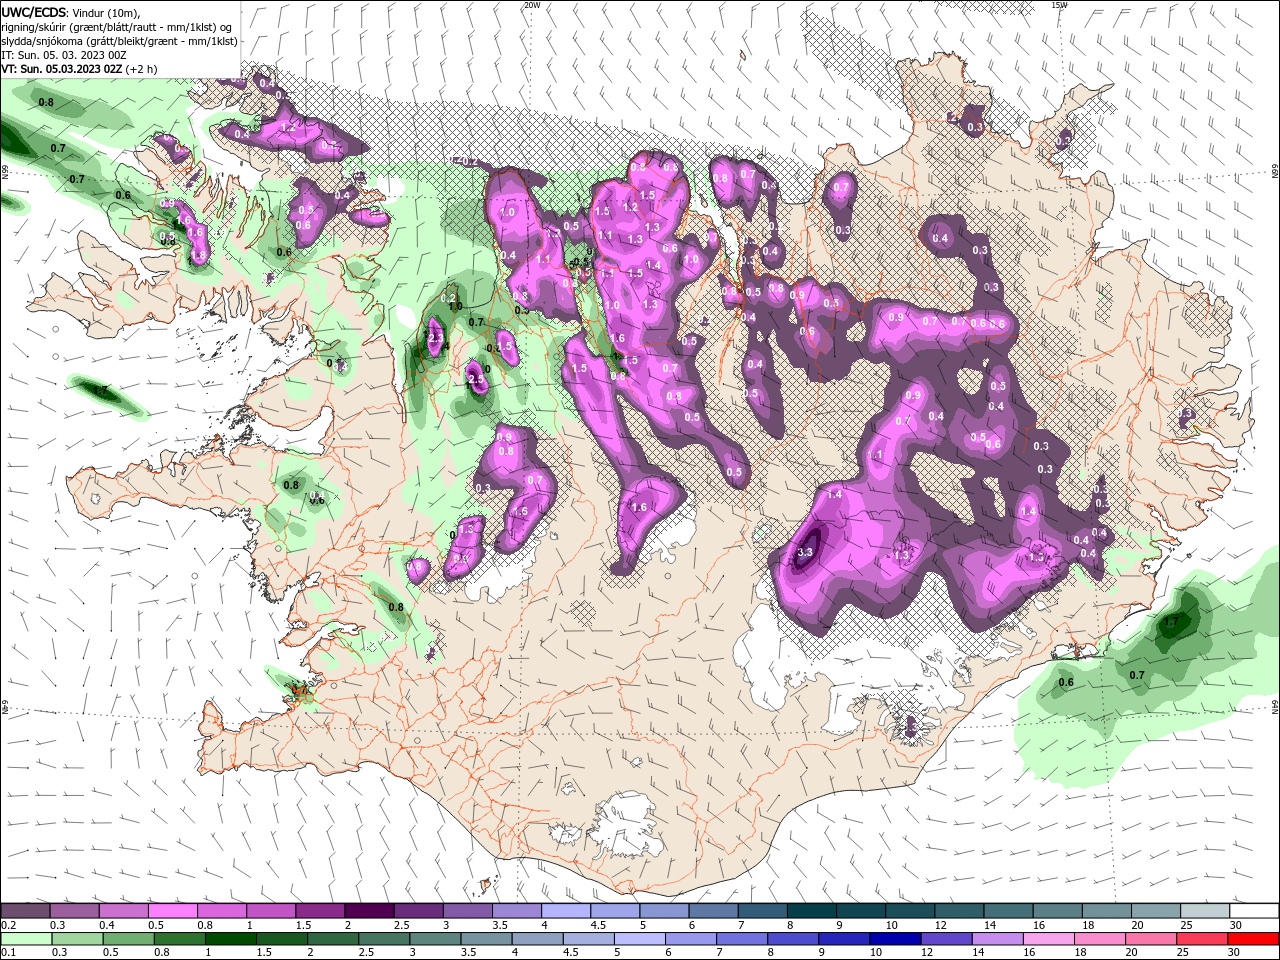Screen dimensions: 1280x960
Task: Click the UWC/ECDS title text
Action: (x=34, y=11)
